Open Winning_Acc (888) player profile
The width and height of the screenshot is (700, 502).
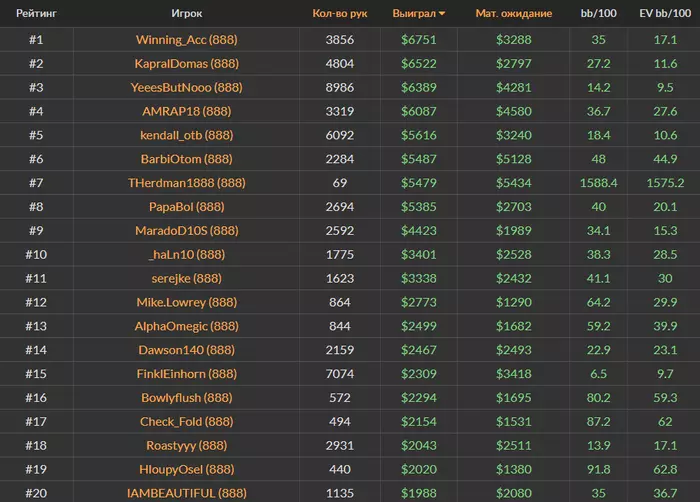click(x=186, y=40)
